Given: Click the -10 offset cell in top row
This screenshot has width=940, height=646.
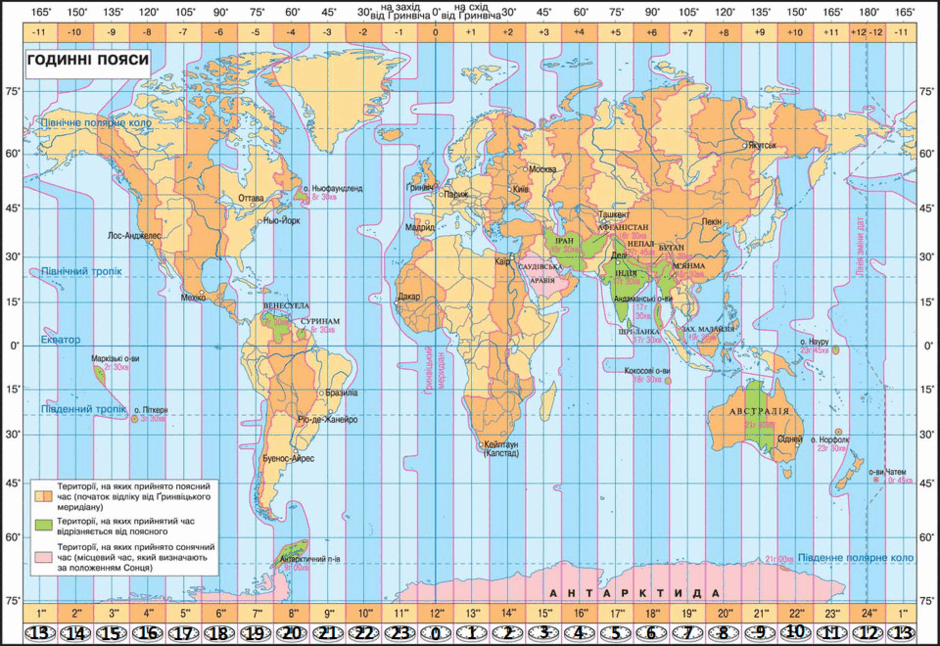Looking at the screenshot, I should tap(76, 32).
